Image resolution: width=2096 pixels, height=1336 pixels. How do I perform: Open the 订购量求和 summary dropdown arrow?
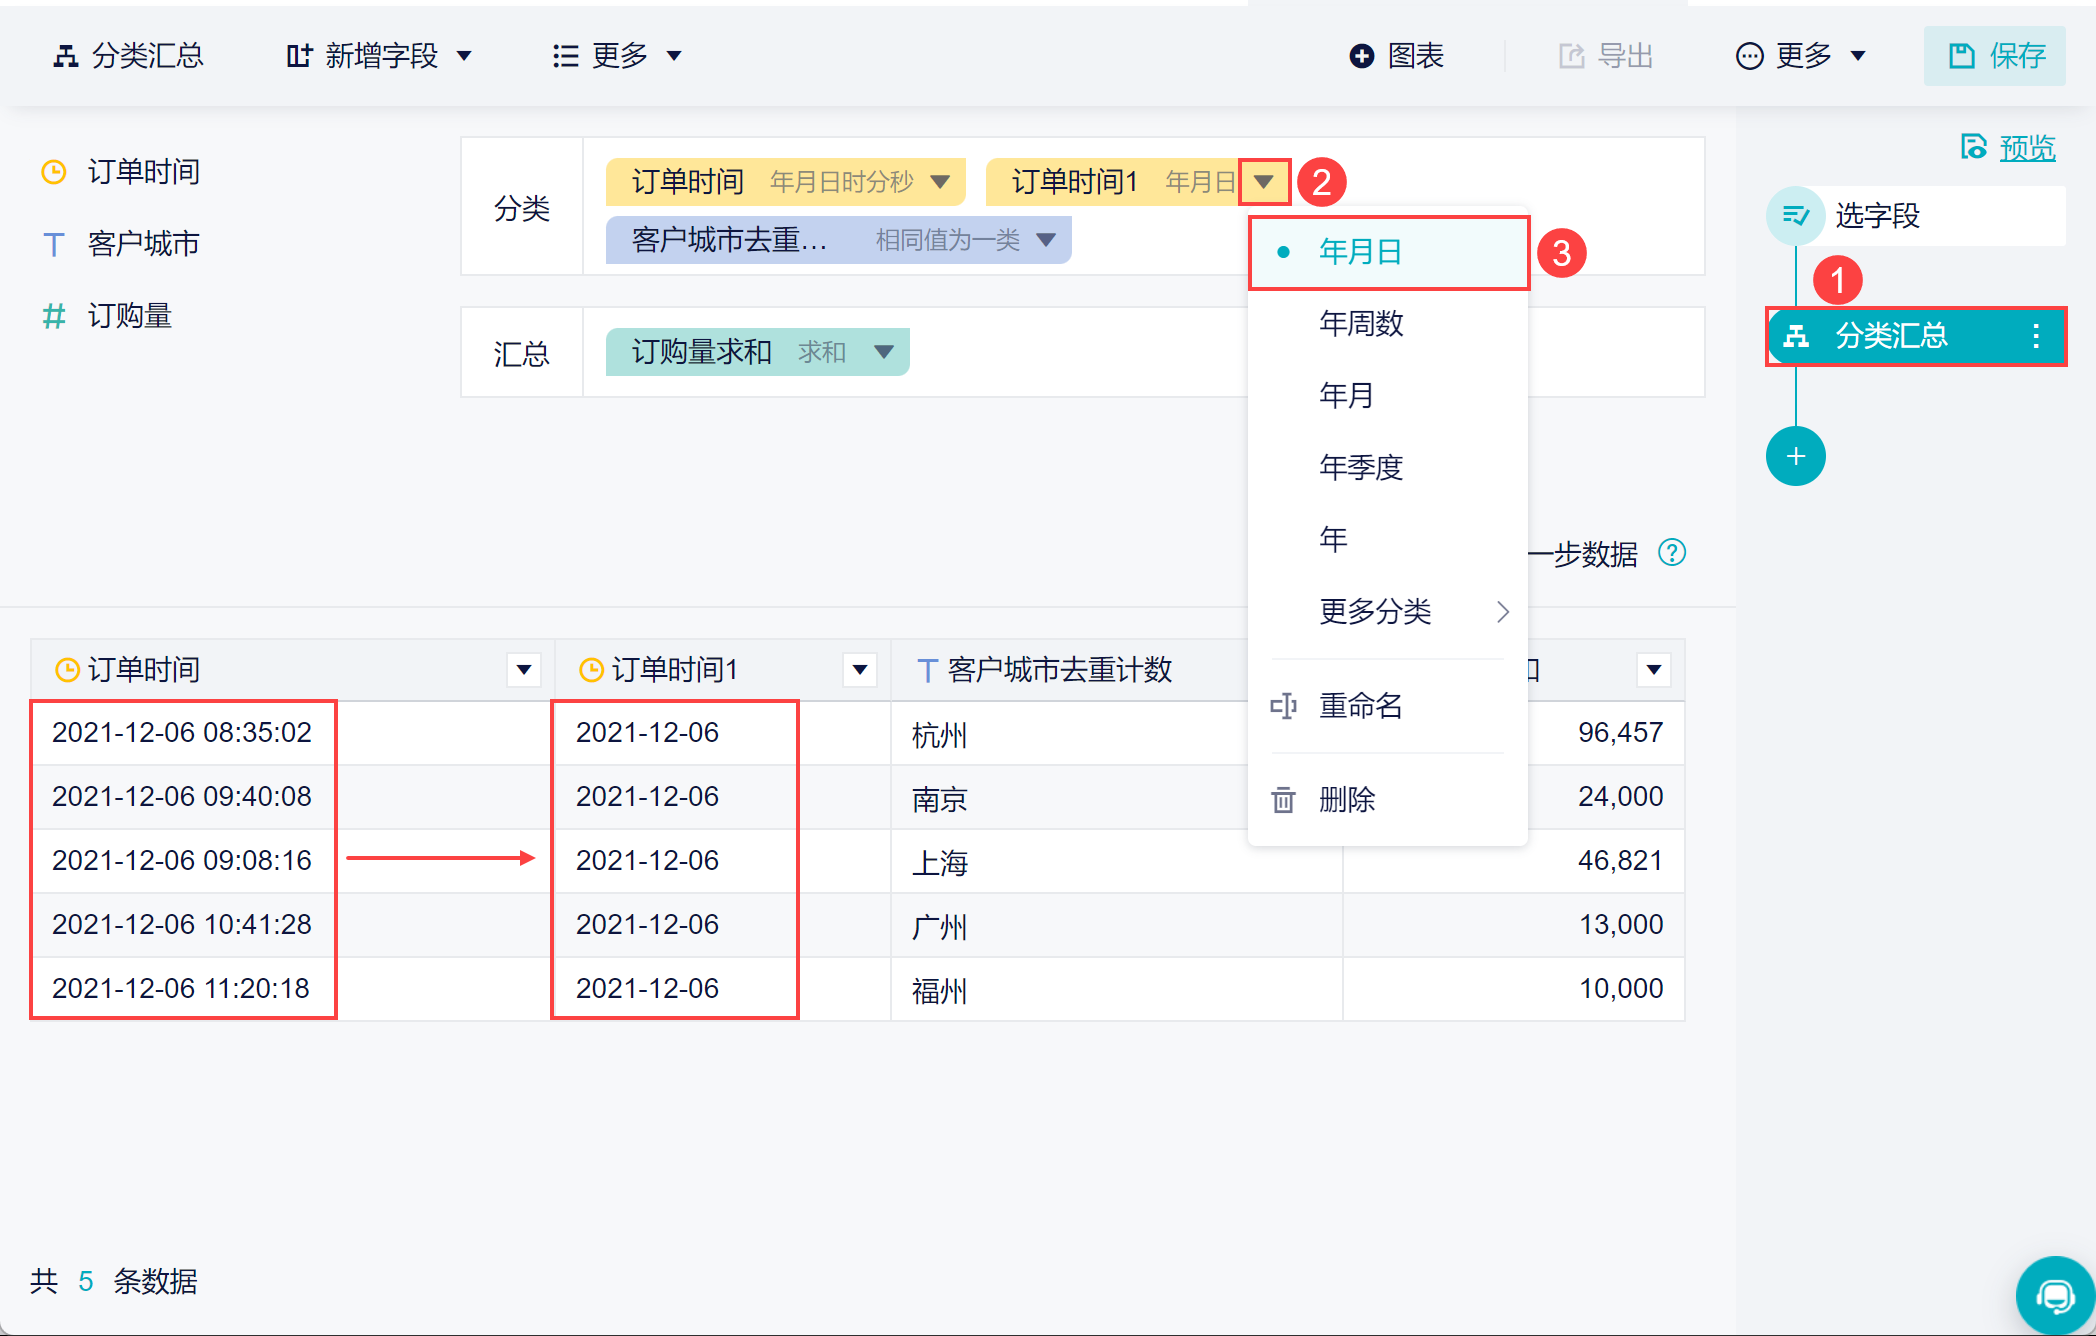tap(883, 352)
